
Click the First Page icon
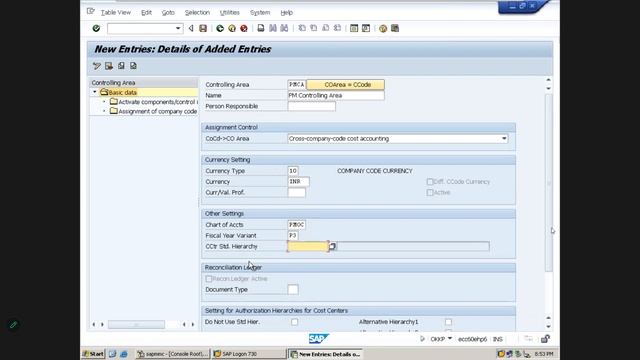(x=302, y=28)
